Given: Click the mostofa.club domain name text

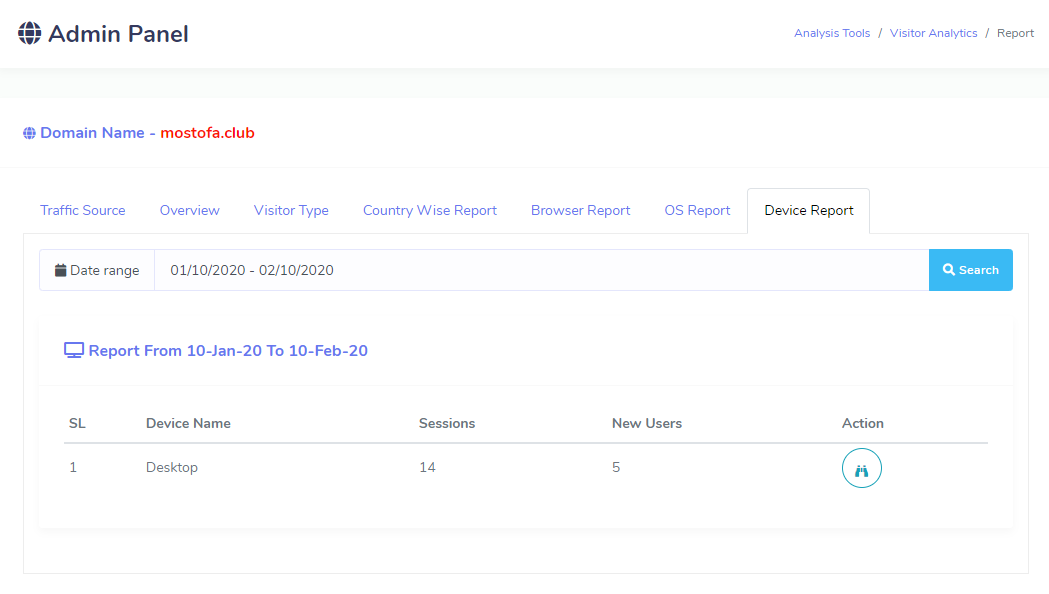Looking at the screenshot, I should (207, 133).
